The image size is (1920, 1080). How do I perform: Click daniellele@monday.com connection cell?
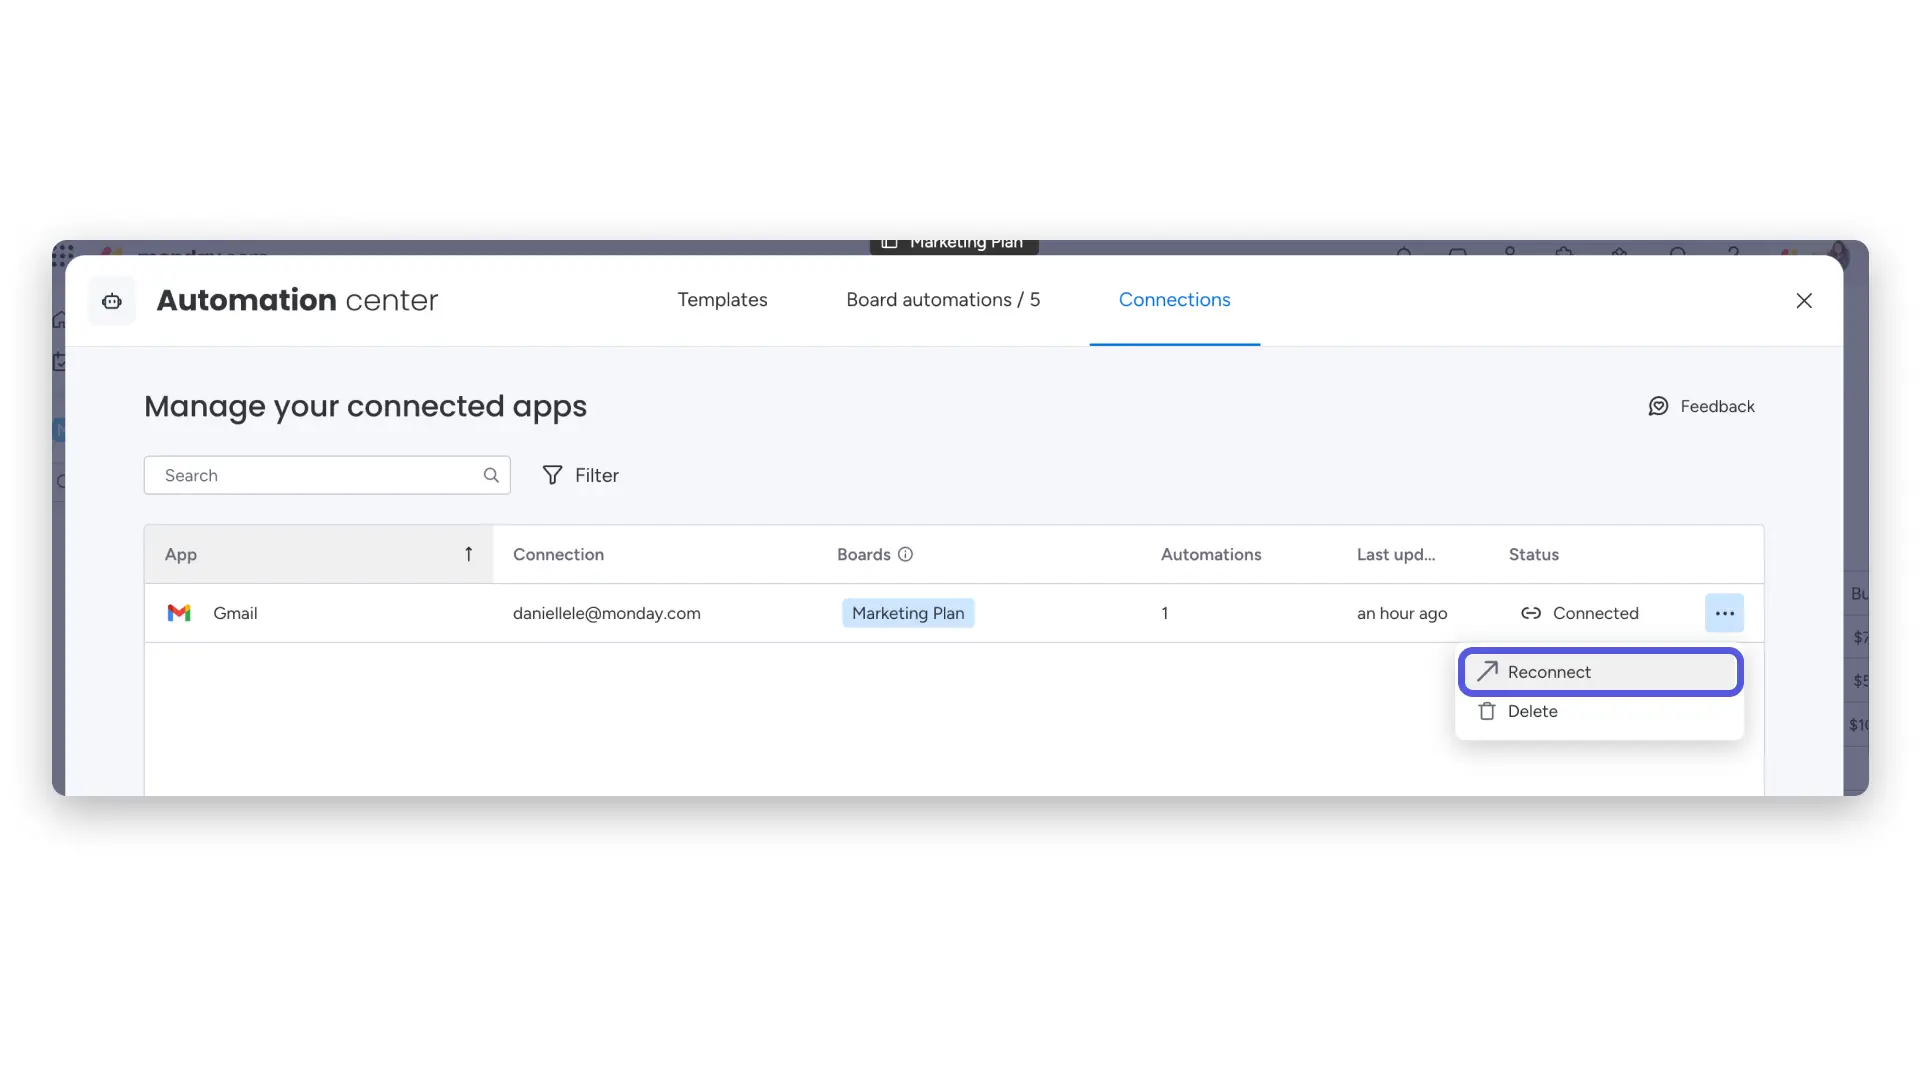pyautogui.click(x=607, y=613)
